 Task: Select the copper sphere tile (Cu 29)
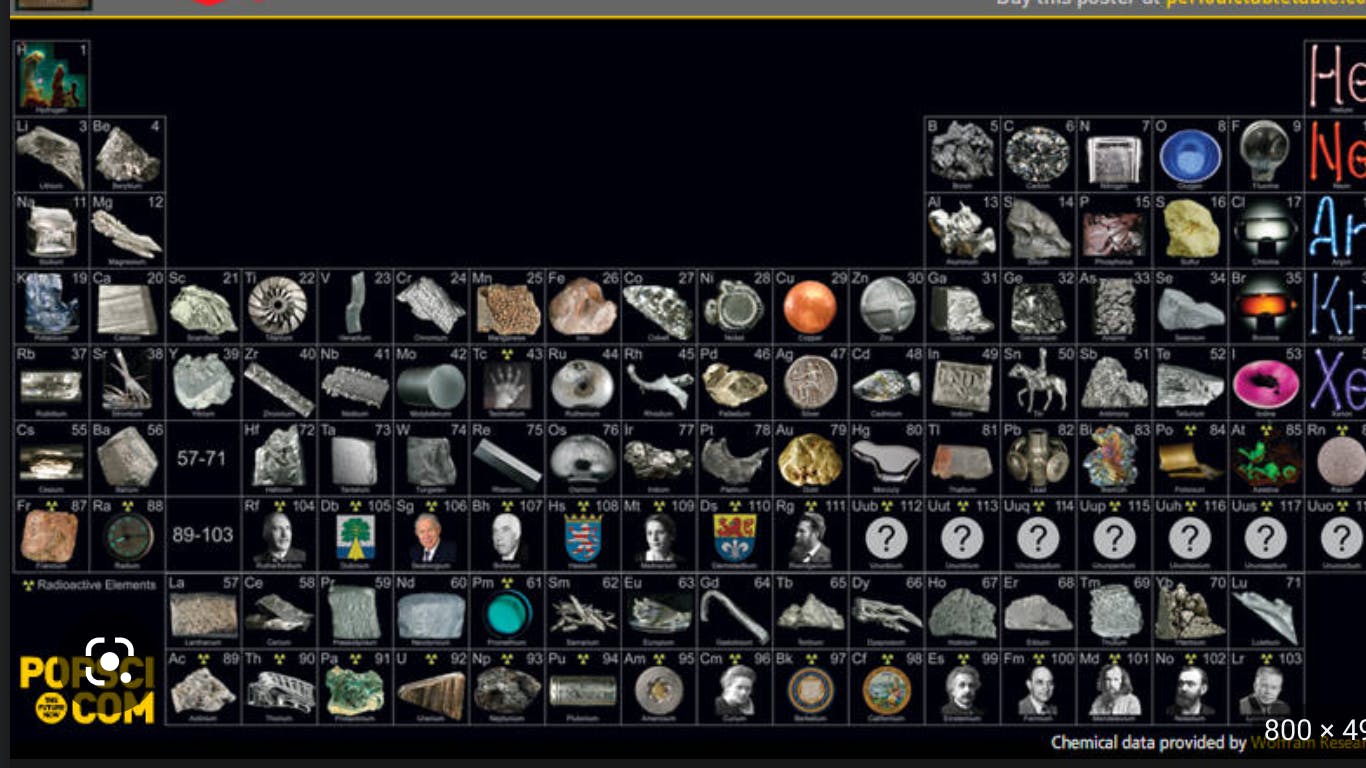coord(810,307)
